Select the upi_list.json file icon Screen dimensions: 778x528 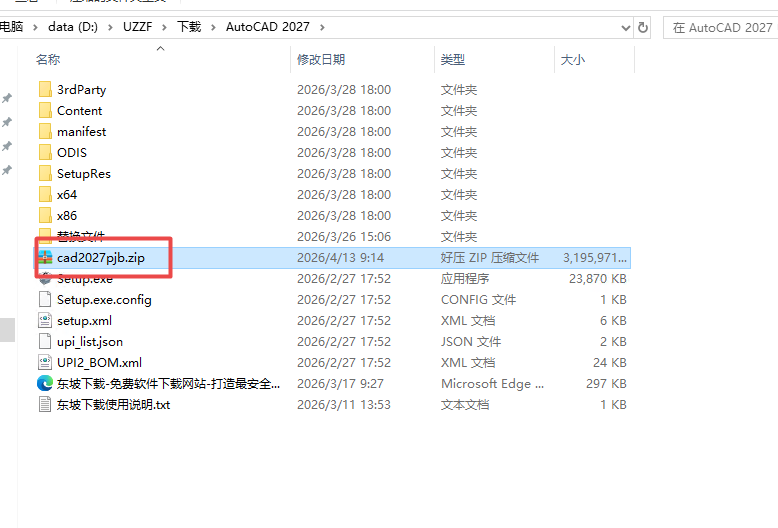(45, 342)
